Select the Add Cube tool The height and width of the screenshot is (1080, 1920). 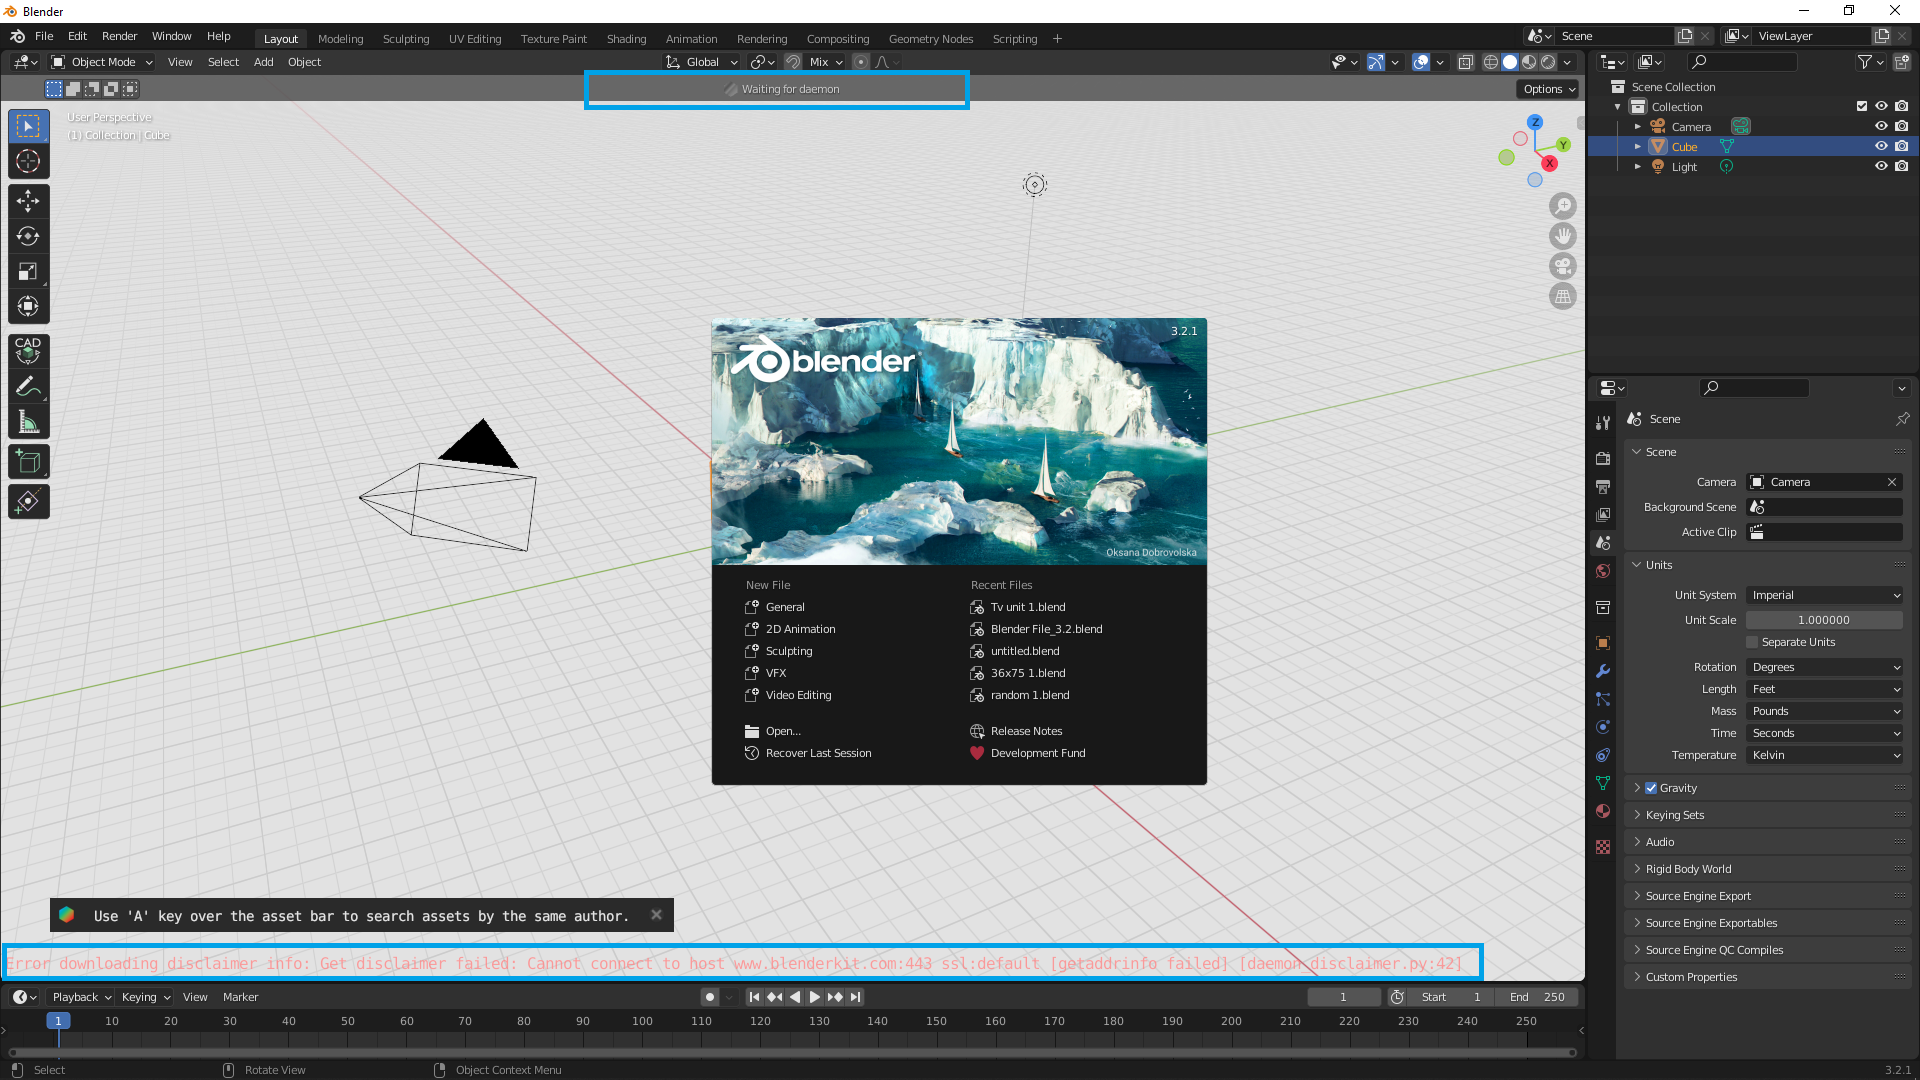[x=28, y=462]
